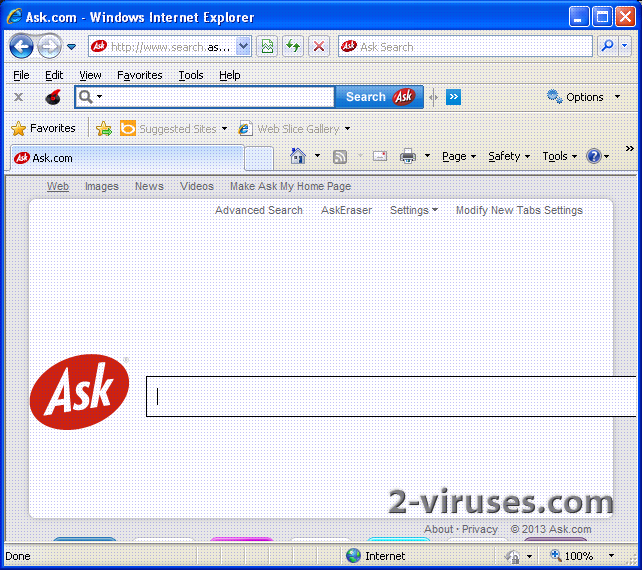Expand the address bar history dropdown

[243, 46]
